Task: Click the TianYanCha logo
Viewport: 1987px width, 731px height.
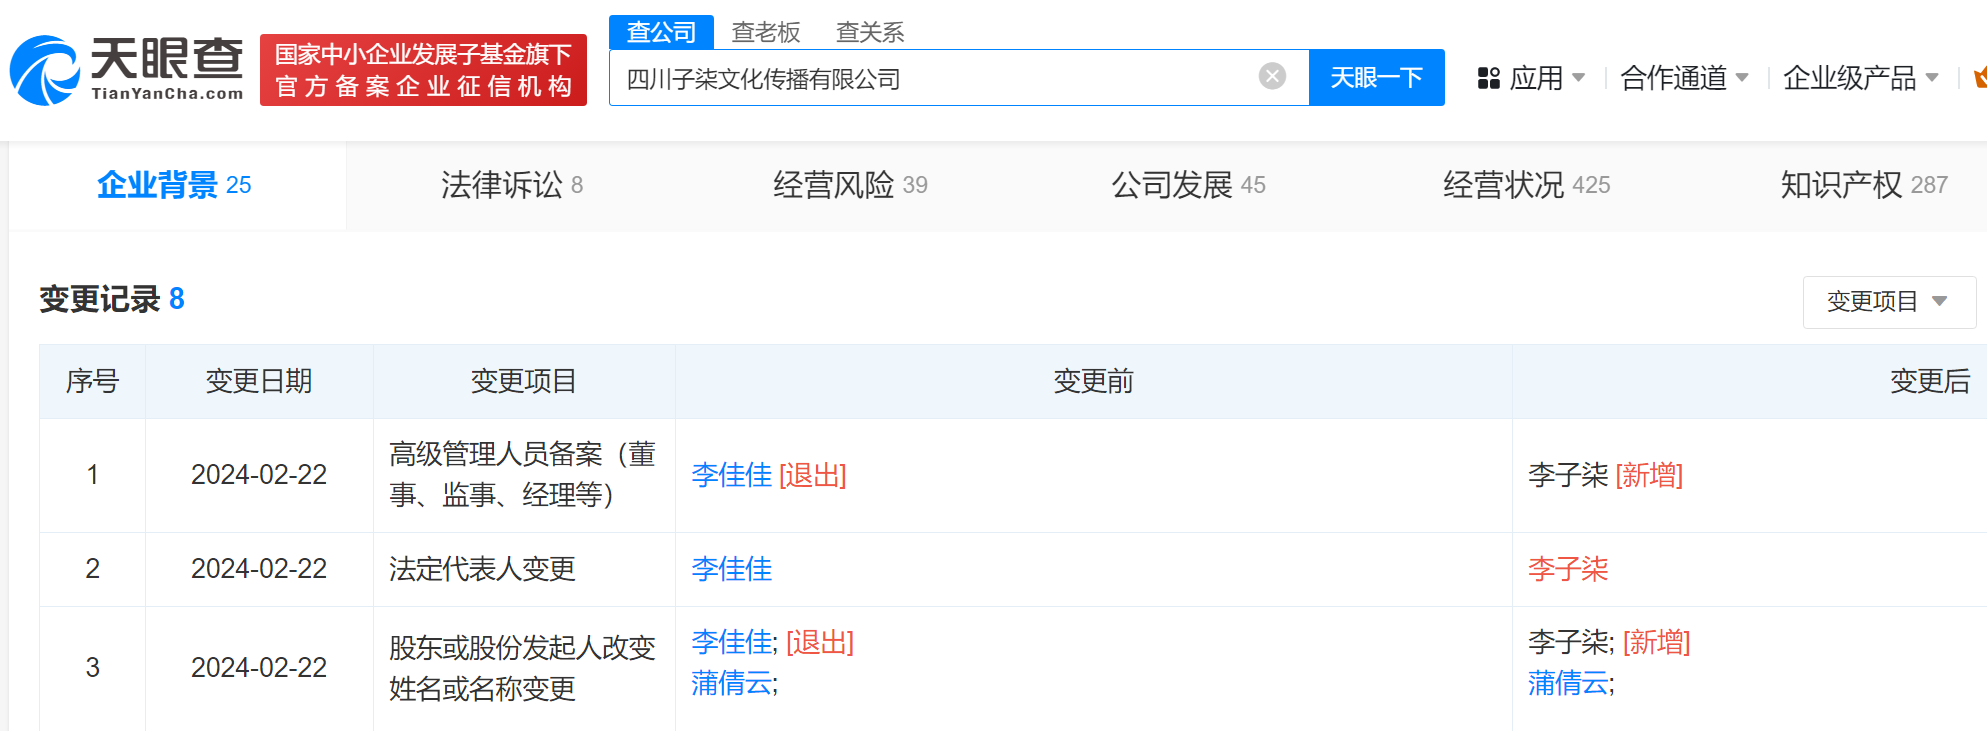Action: pos(127,70)
